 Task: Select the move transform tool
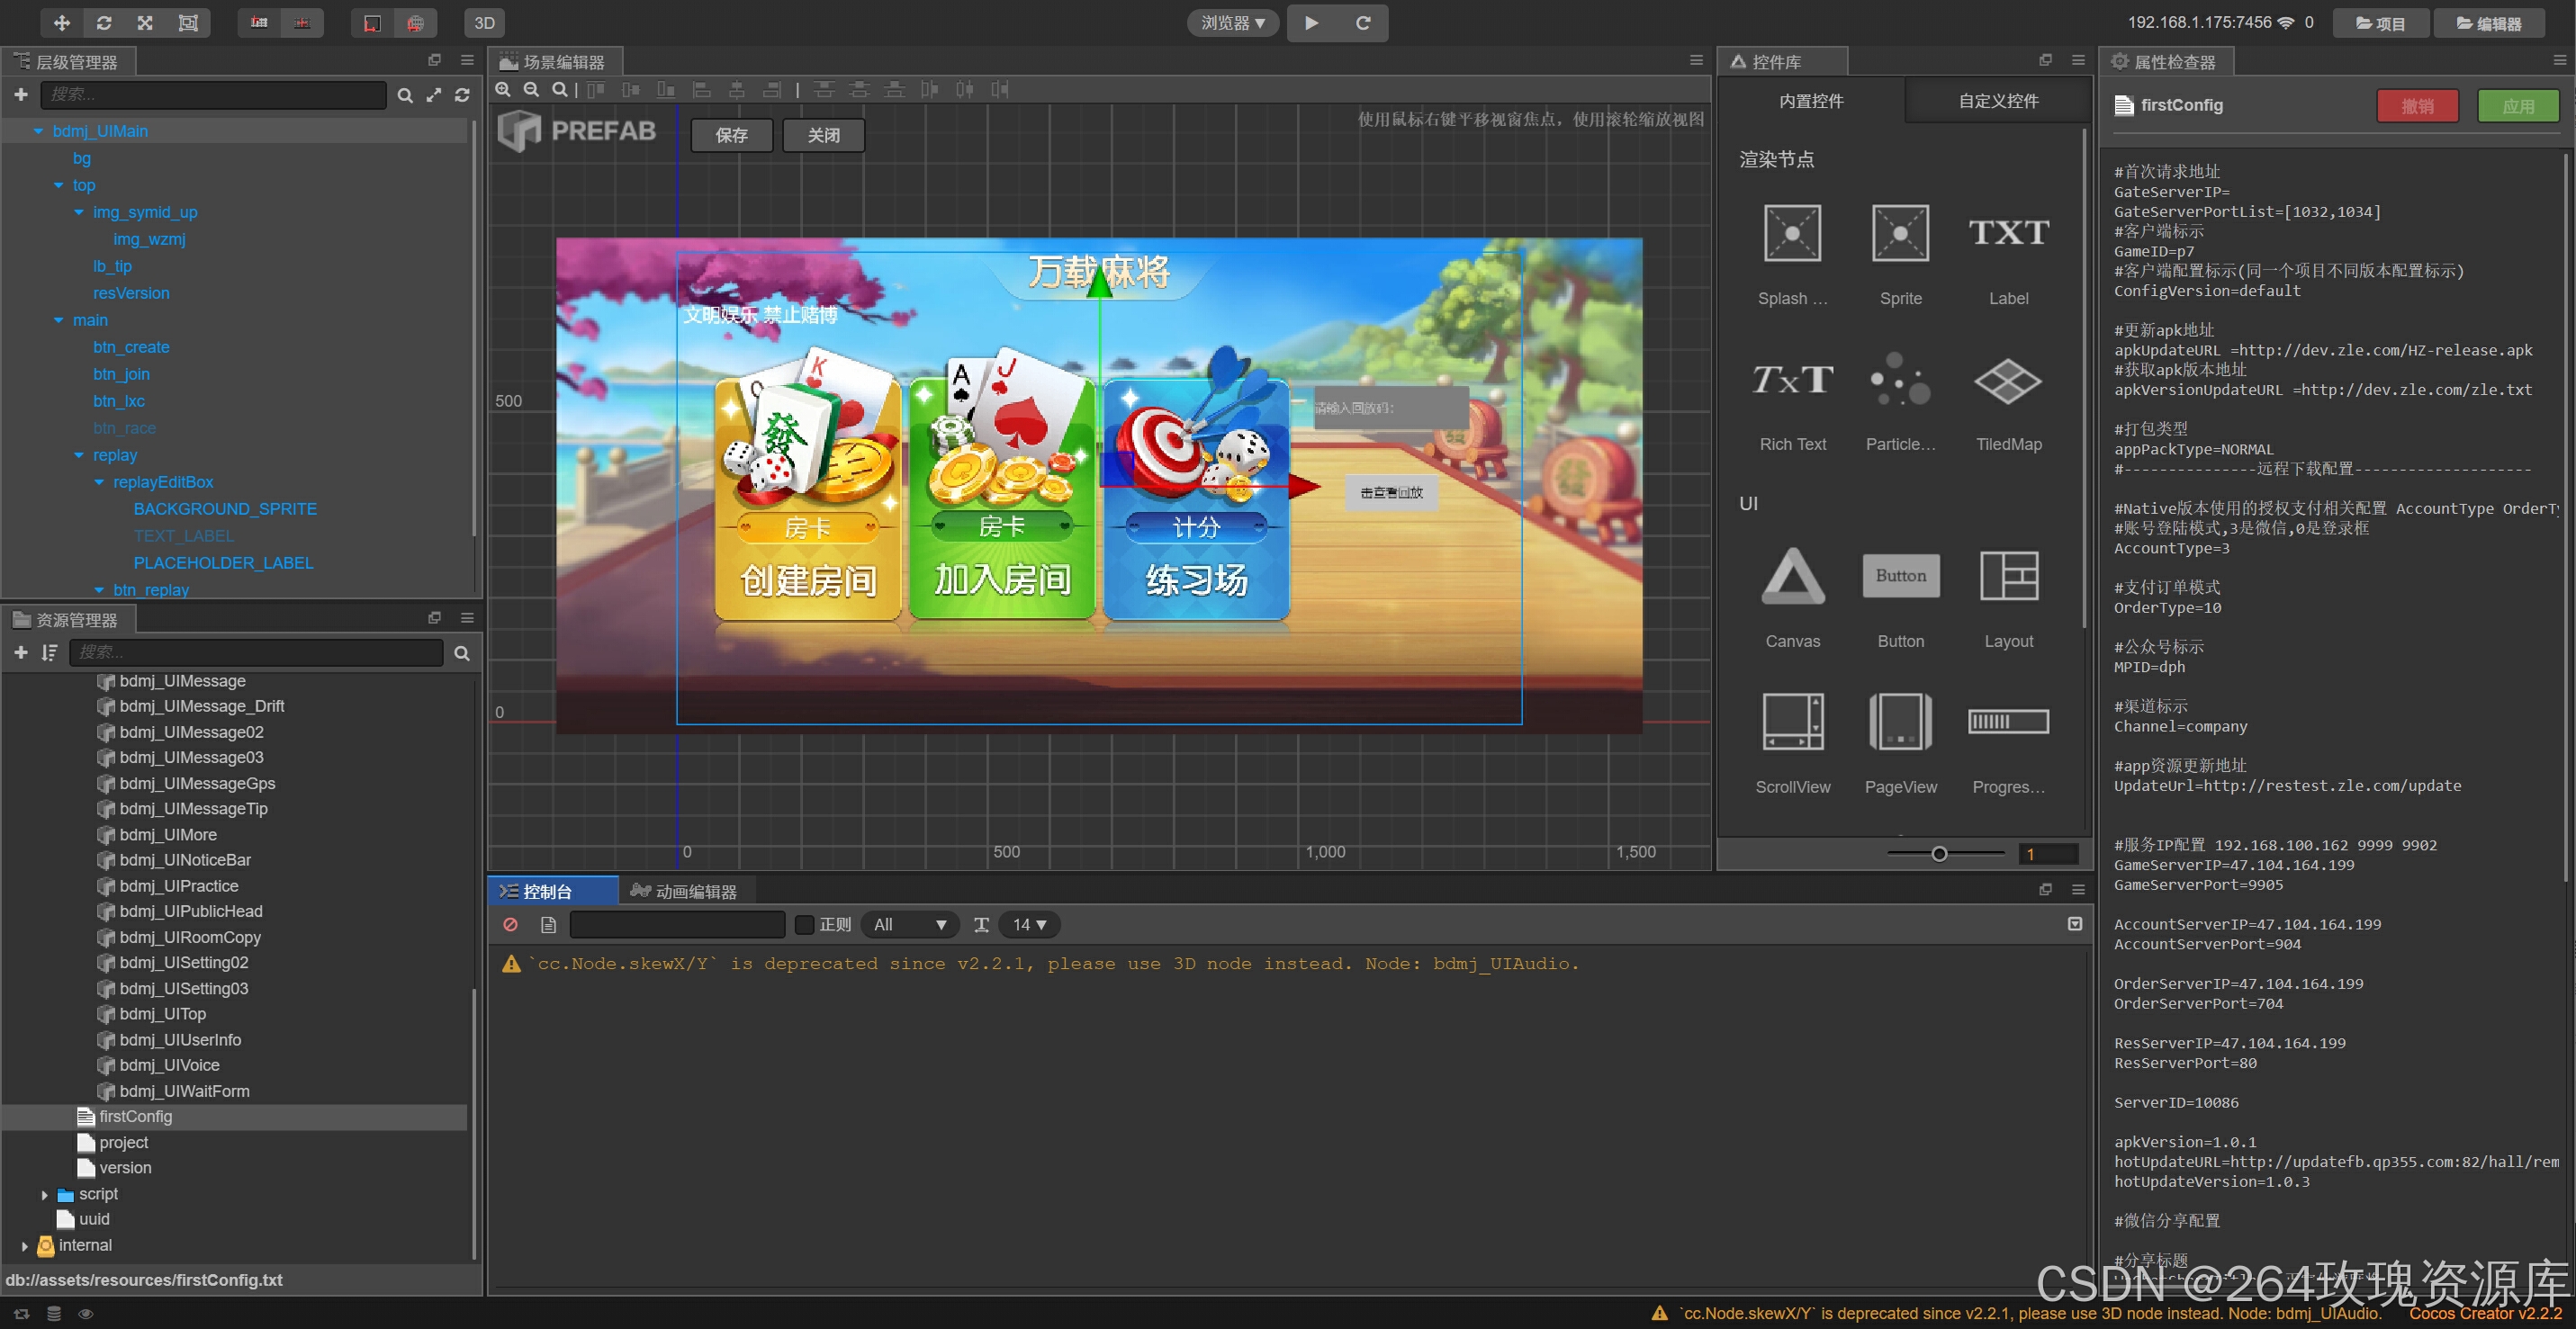[62, 23]
